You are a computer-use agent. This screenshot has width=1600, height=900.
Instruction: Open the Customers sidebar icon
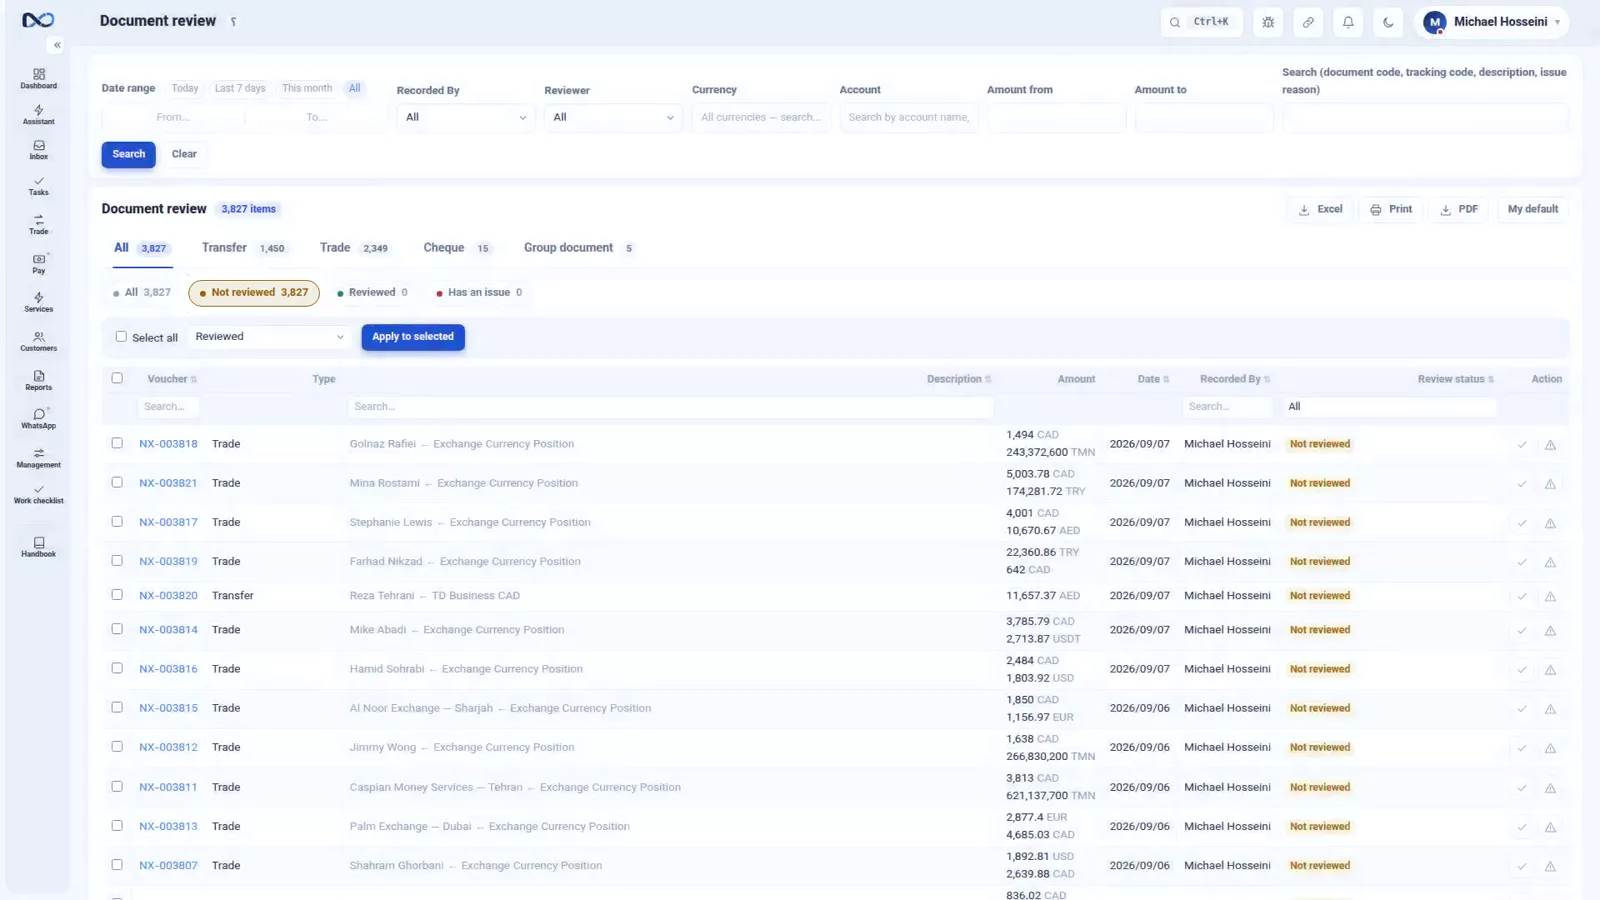[38, 341]
